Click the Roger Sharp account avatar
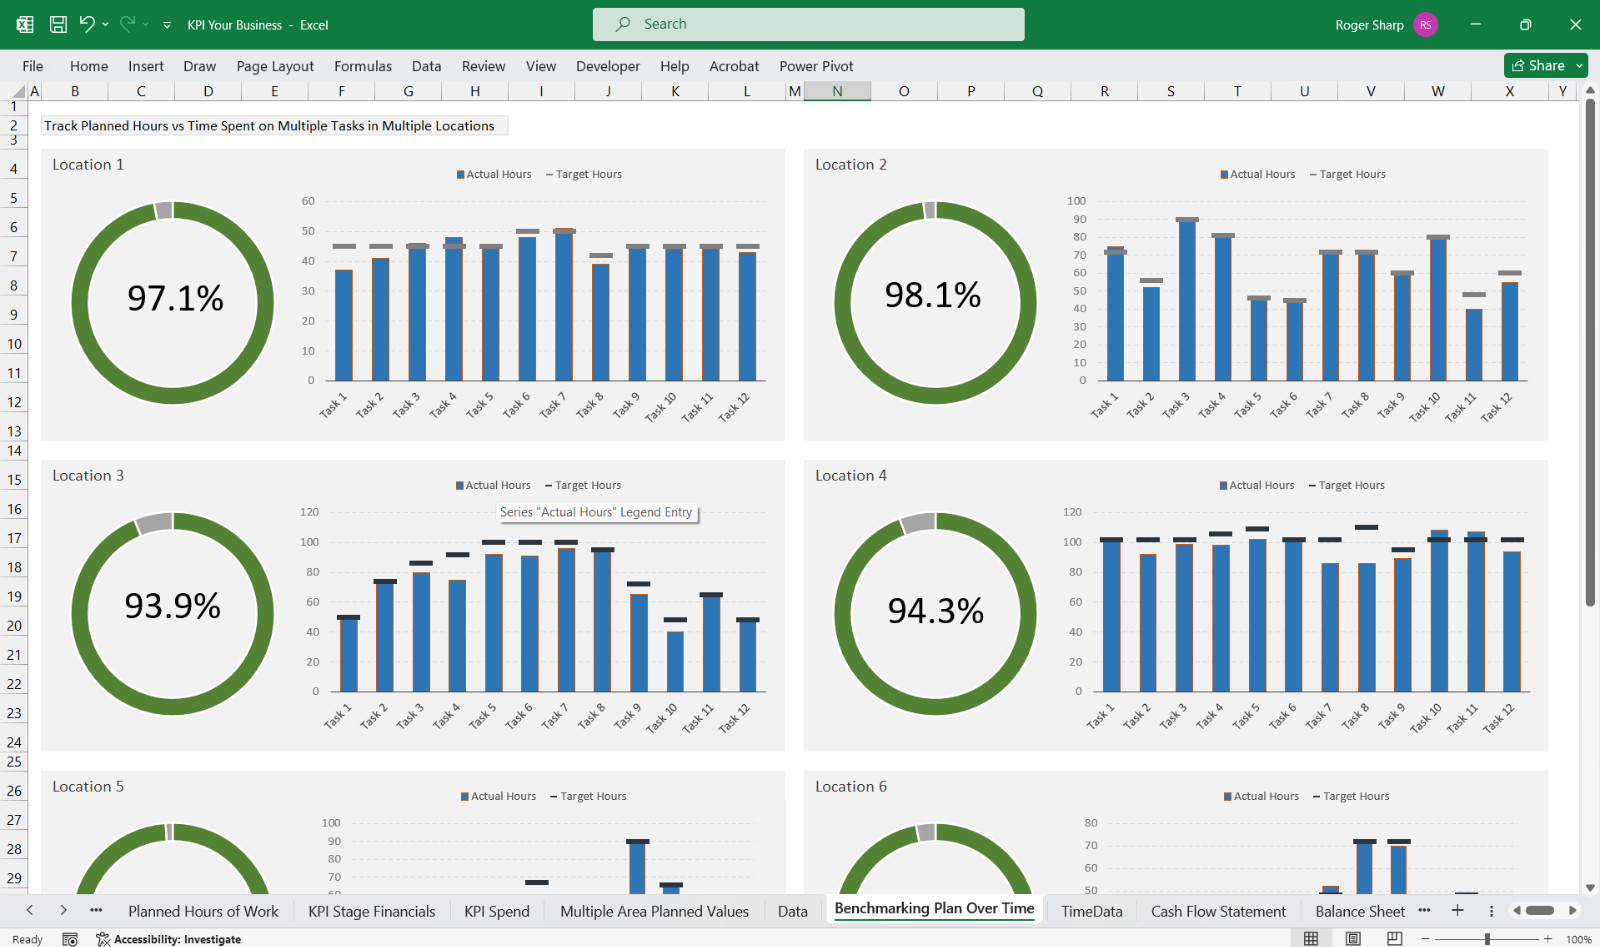This screenshot has width=1600, height=947. pyautogui.click(x=1426, y=25)
